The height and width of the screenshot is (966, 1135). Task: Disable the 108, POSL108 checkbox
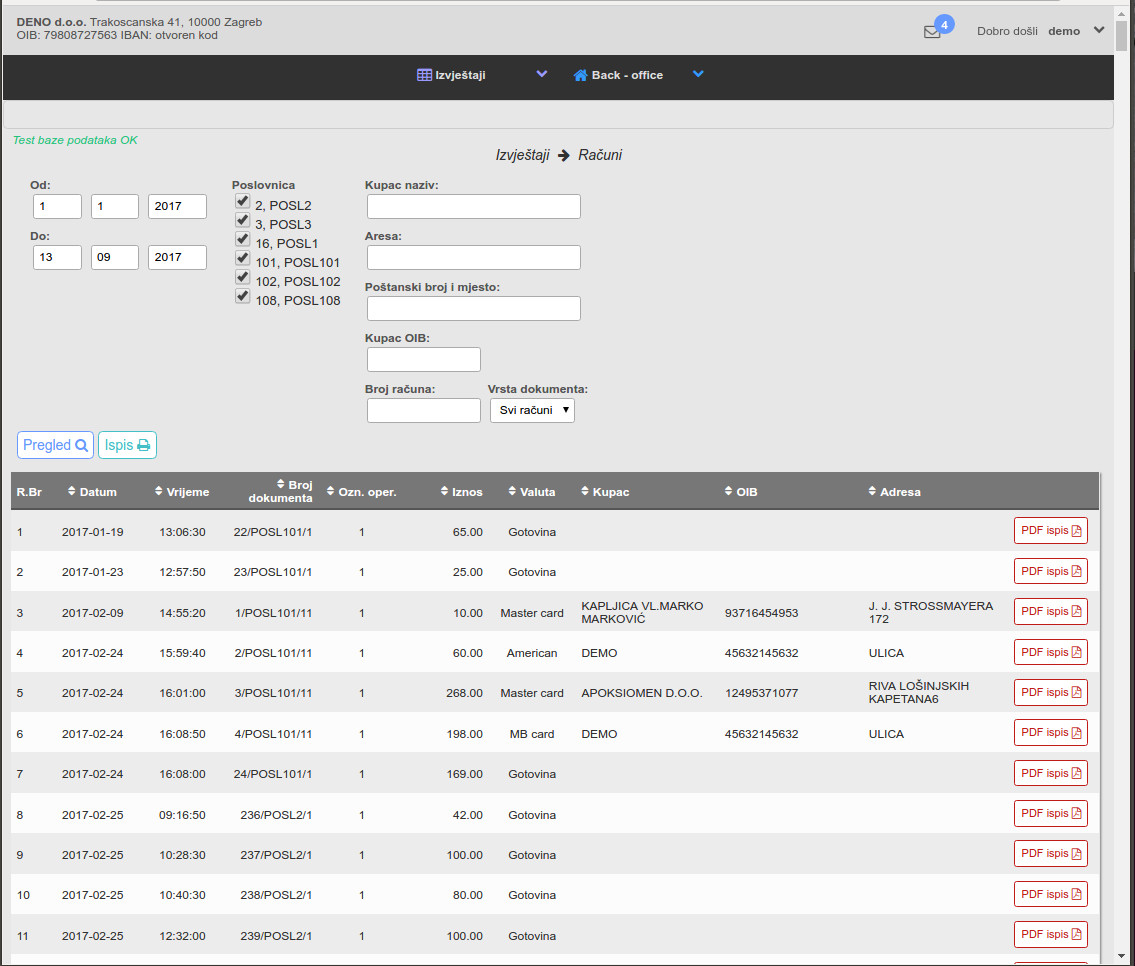tap(242, 297)
